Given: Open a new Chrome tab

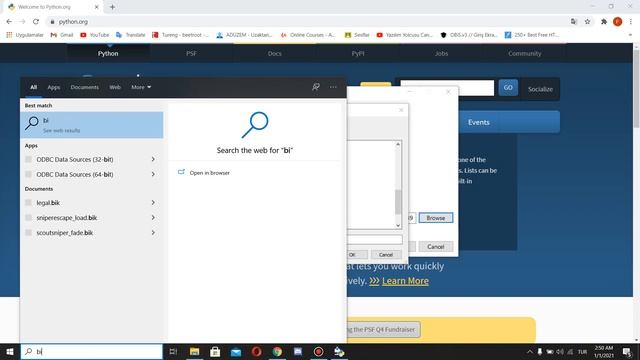Looking at the screenshot, I should pos(112,7).
